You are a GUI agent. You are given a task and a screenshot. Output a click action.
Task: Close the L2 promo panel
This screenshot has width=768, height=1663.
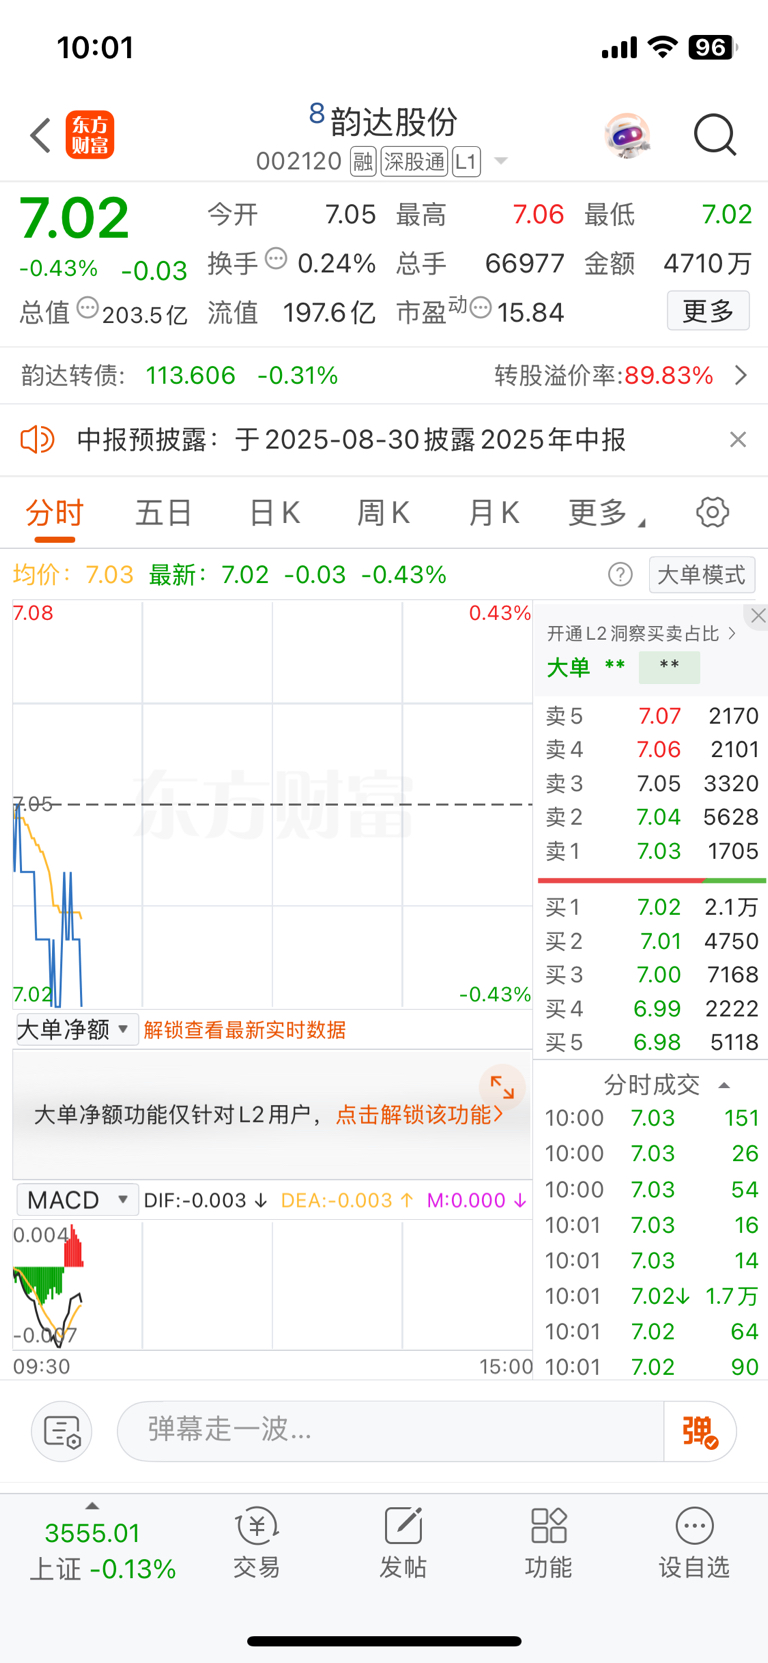pyautogui.click(x=757, y=616)
